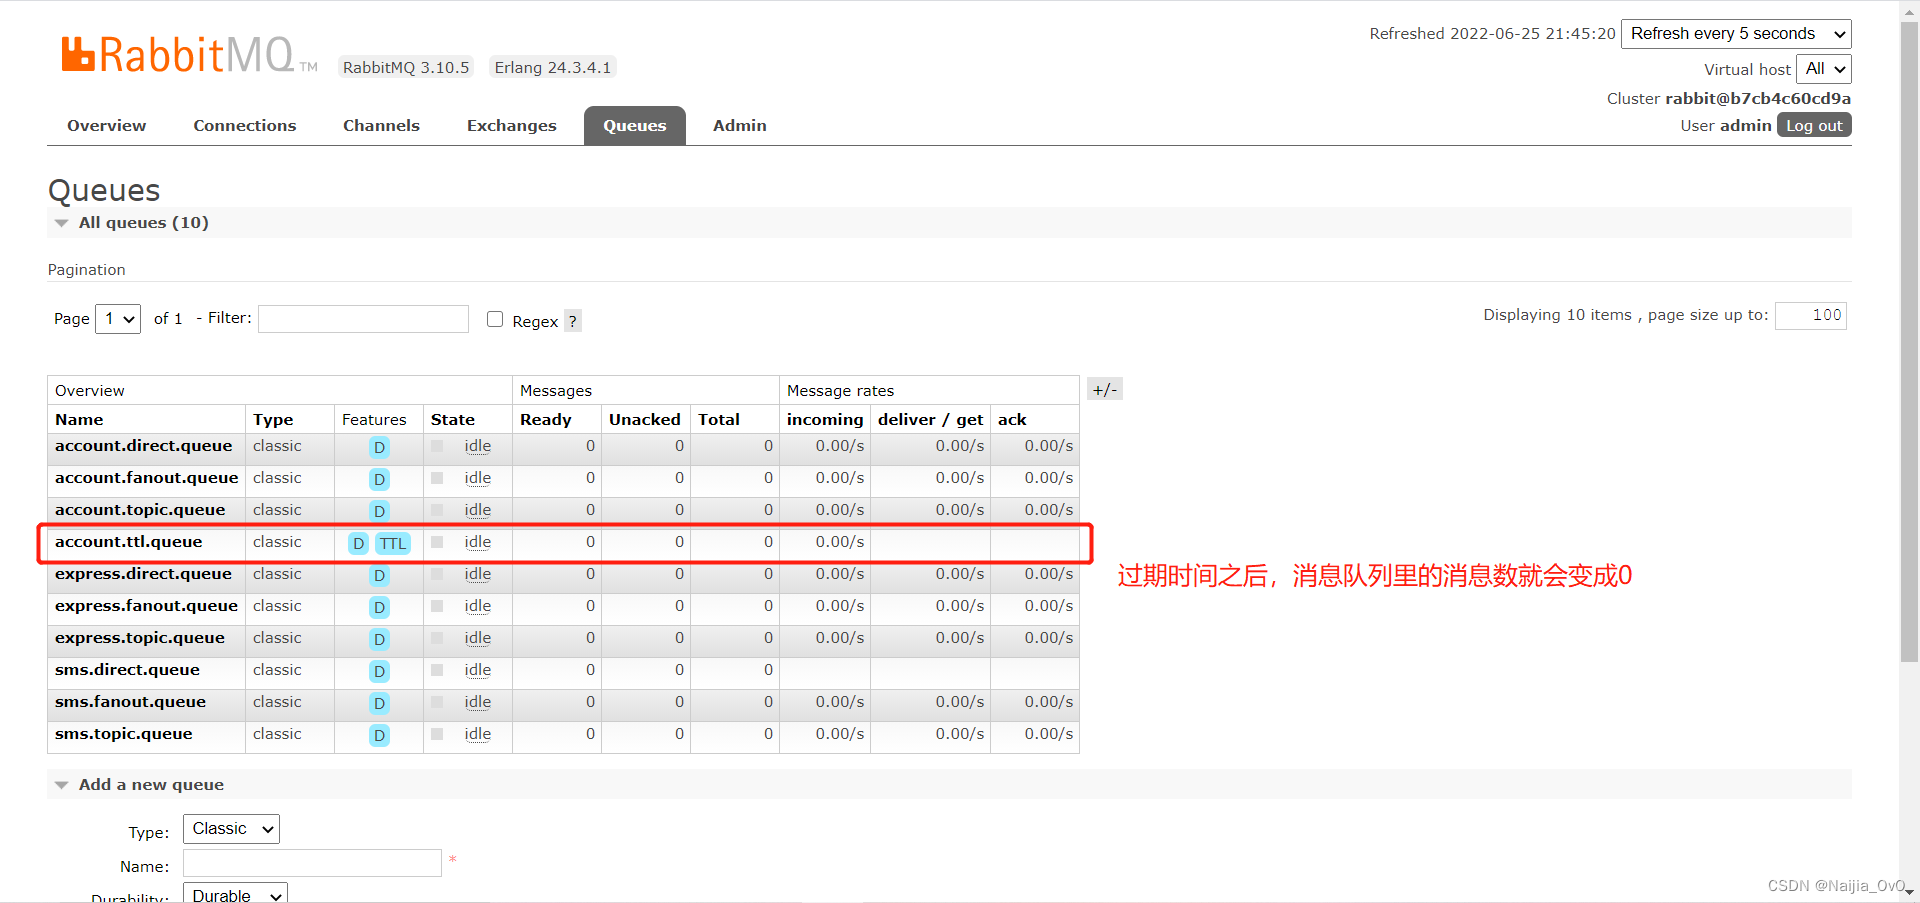This screenshot has height=903, width=1920.
Task: Switch to the Exchanges tab
Action: [x=511, y=126]
